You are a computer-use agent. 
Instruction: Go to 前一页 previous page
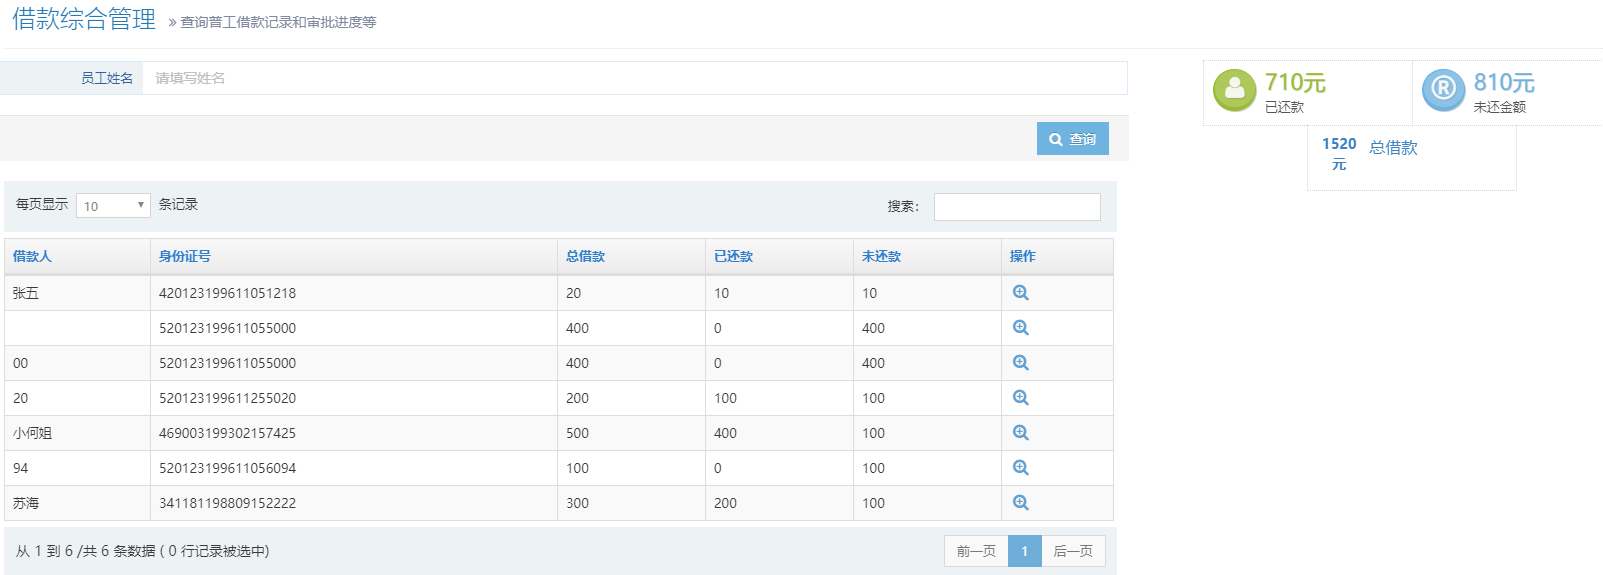point(976,551)
